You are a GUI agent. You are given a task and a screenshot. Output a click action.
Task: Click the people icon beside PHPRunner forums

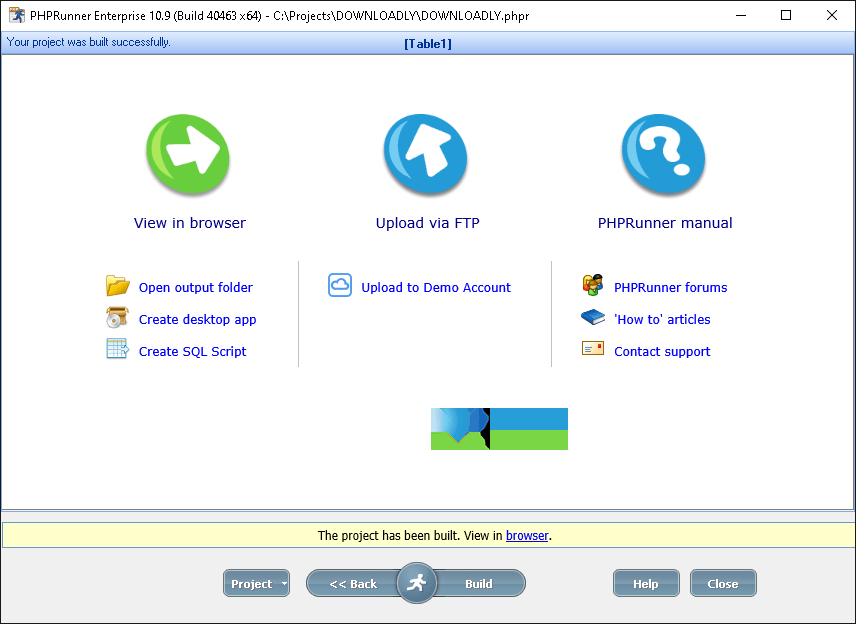593,285
